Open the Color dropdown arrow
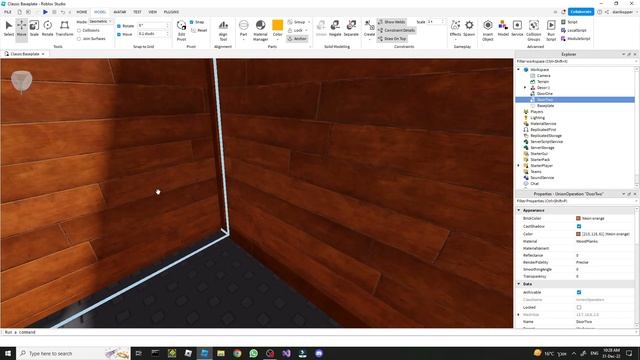This screenshot has height=360, width=640. pyautogui.click(x=278, y=39)
